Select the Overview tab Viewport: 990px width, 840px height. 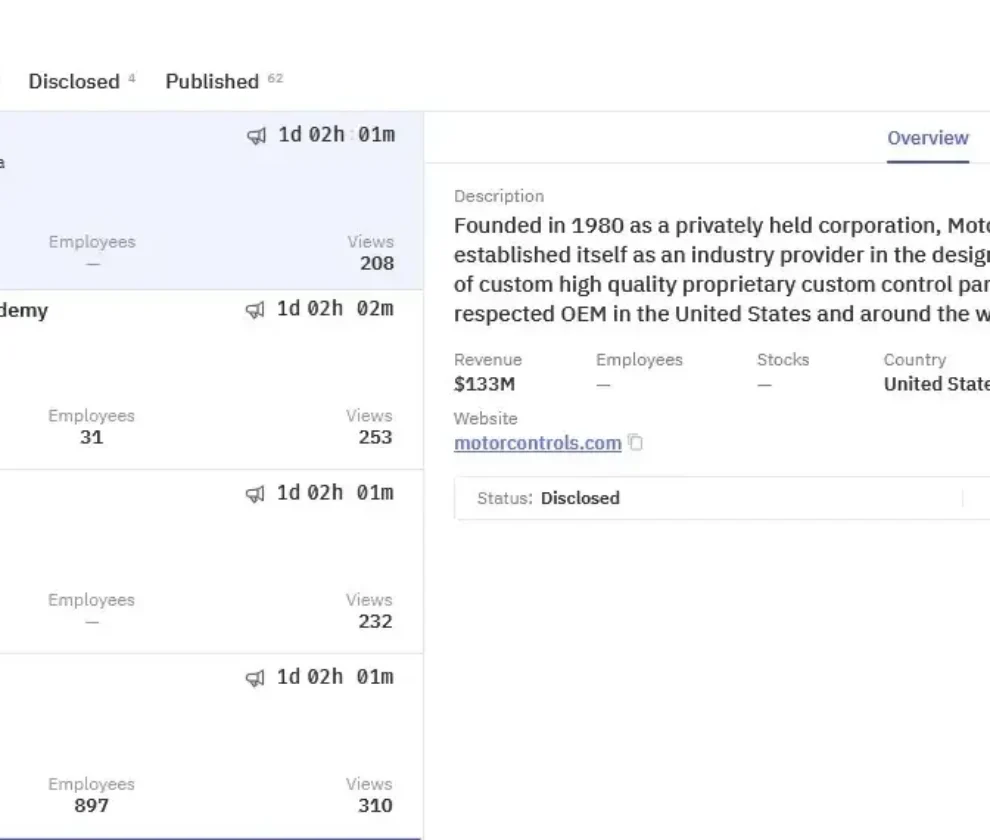pos(927,138)
